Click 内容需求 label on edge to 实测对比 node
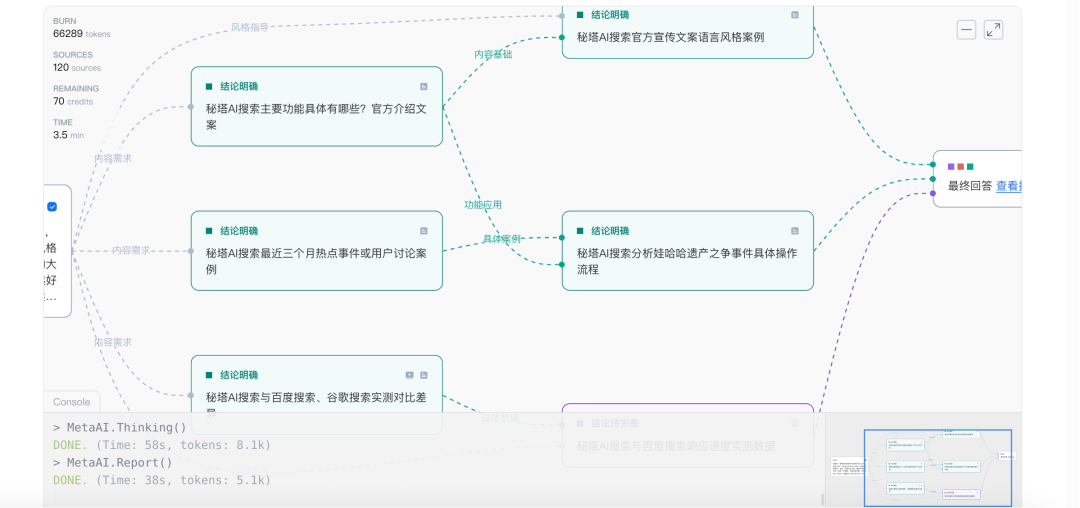 pyautogui.click(x=113, y=342)
